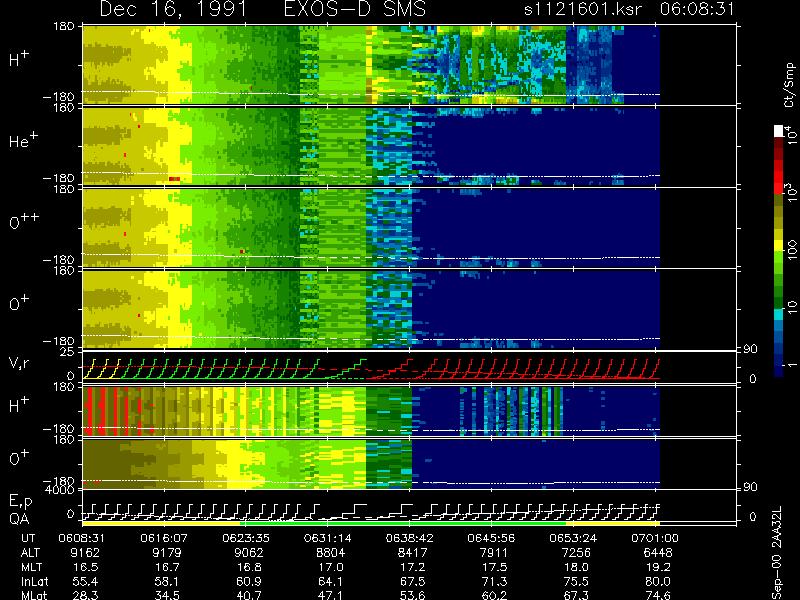Click UT value "0638:42"
This screenshot has width=800, height=600.
(409, 538)
